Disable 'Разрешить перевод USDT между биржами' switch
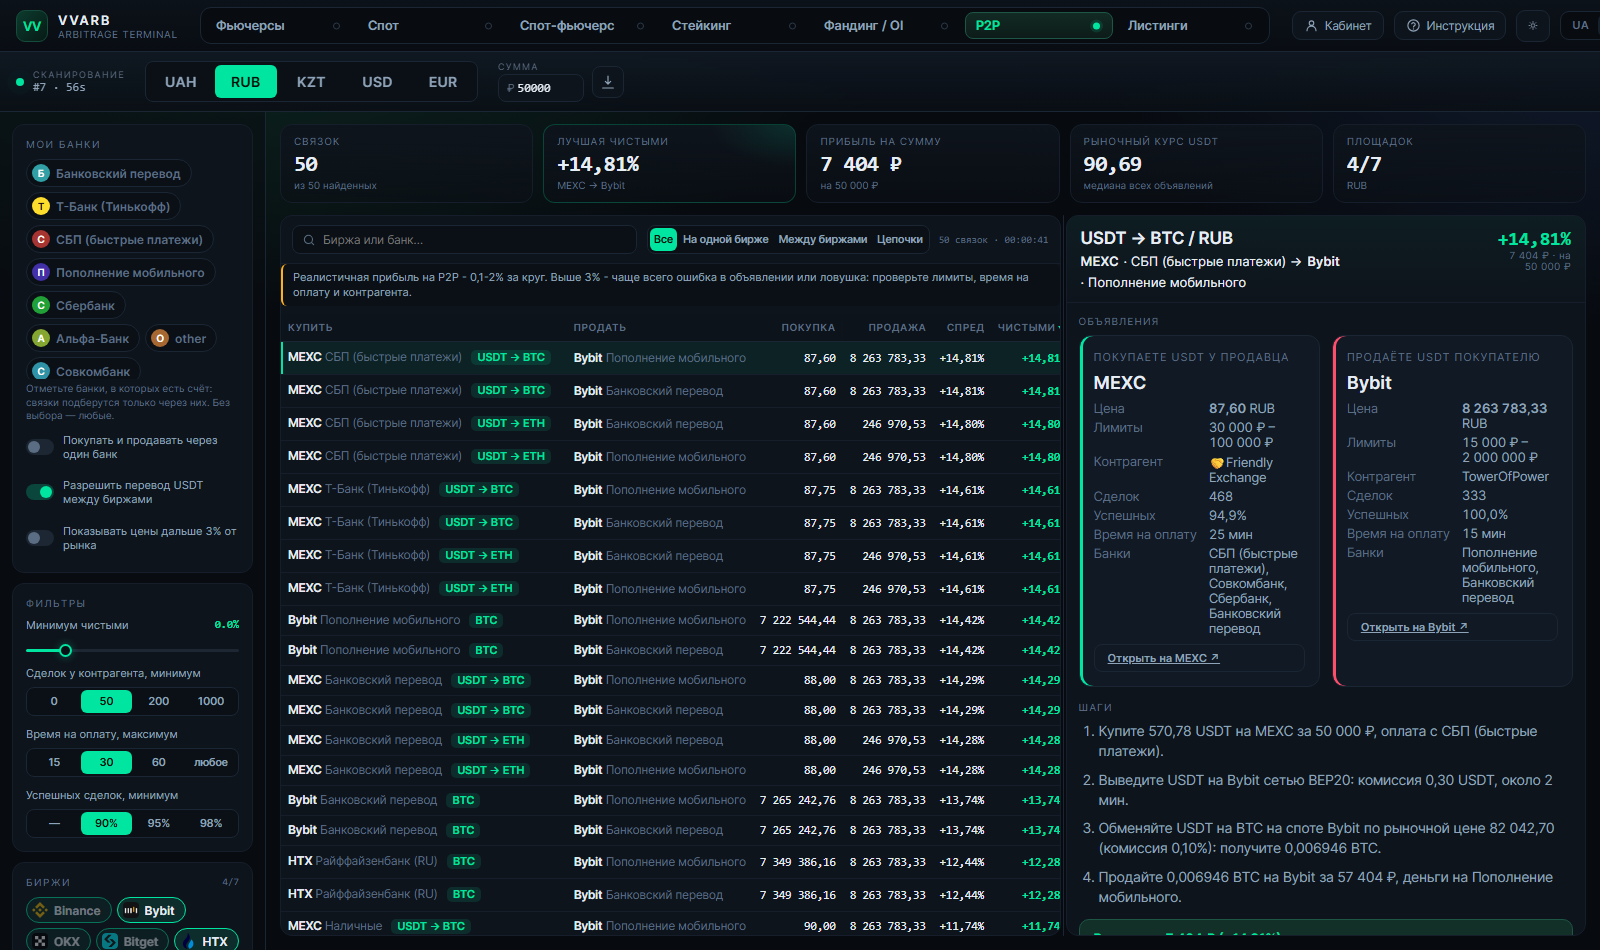 [40, 492]
